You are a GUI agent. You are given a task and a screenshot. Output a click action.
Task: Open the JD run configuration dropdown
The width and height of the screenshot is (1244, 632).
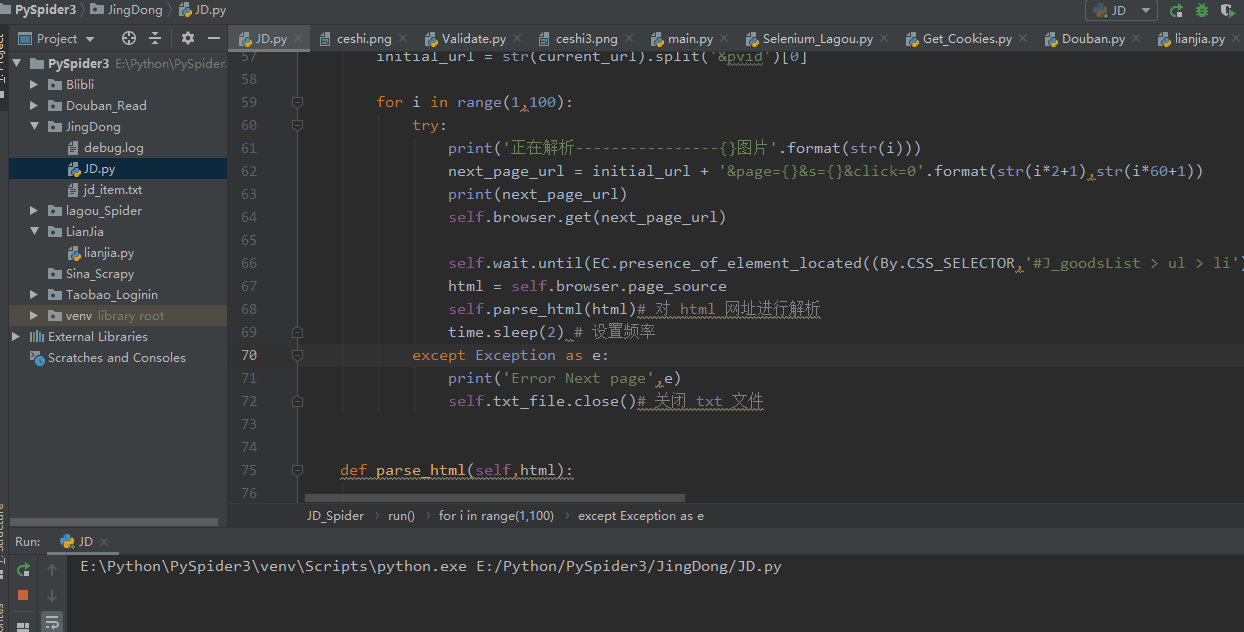point(1121,10)
